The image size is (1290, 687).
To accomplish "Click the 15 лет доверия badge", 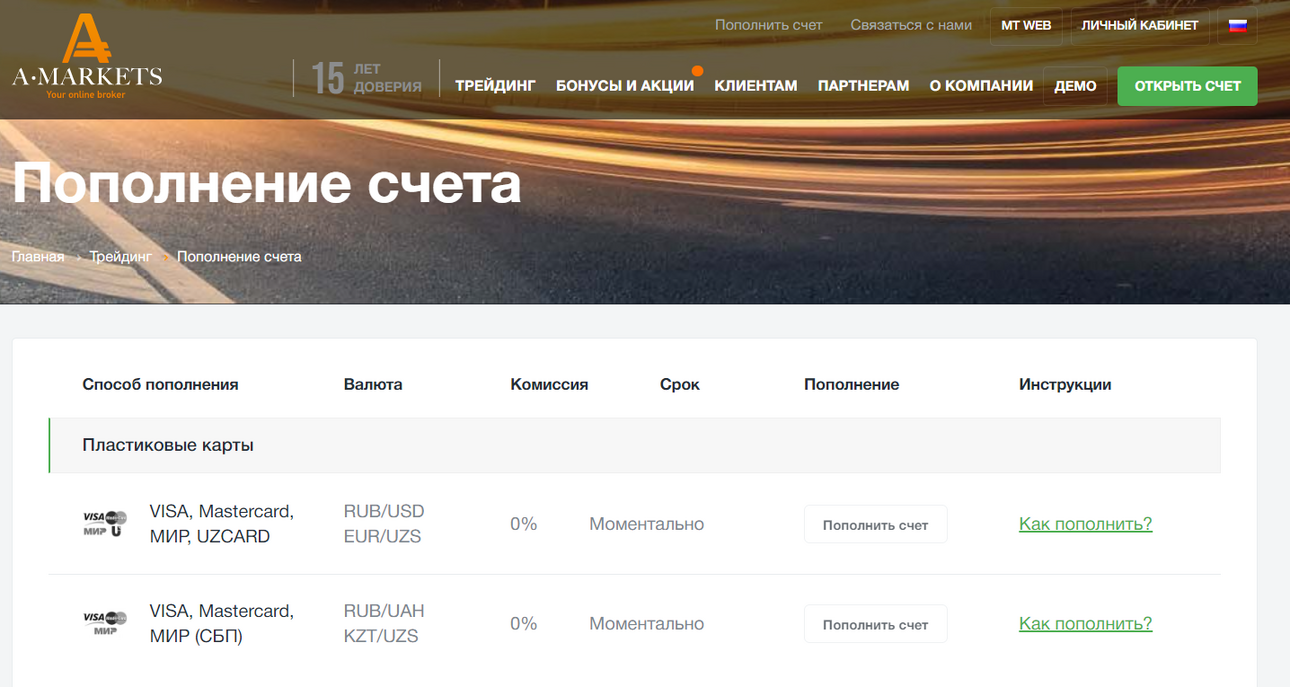I will pos(366,78).
